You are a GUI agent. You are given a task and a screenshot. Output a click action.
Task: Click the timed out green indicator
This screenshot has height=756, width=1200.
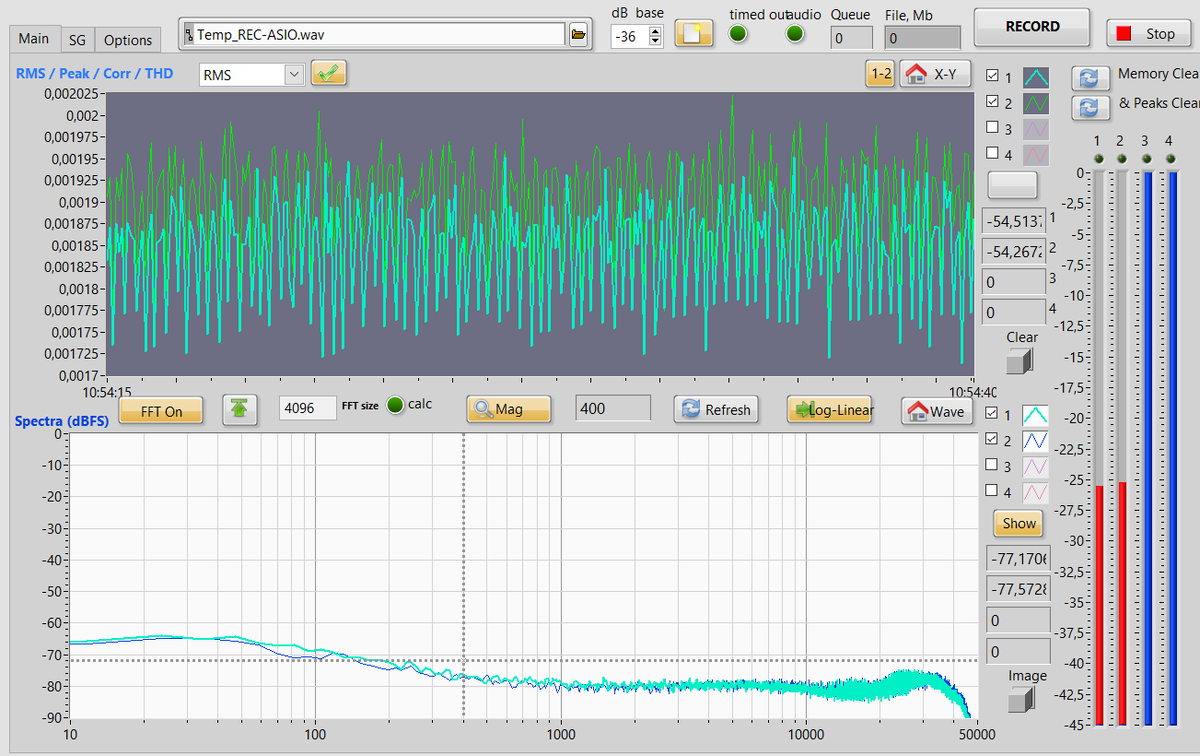coord(738,33)
